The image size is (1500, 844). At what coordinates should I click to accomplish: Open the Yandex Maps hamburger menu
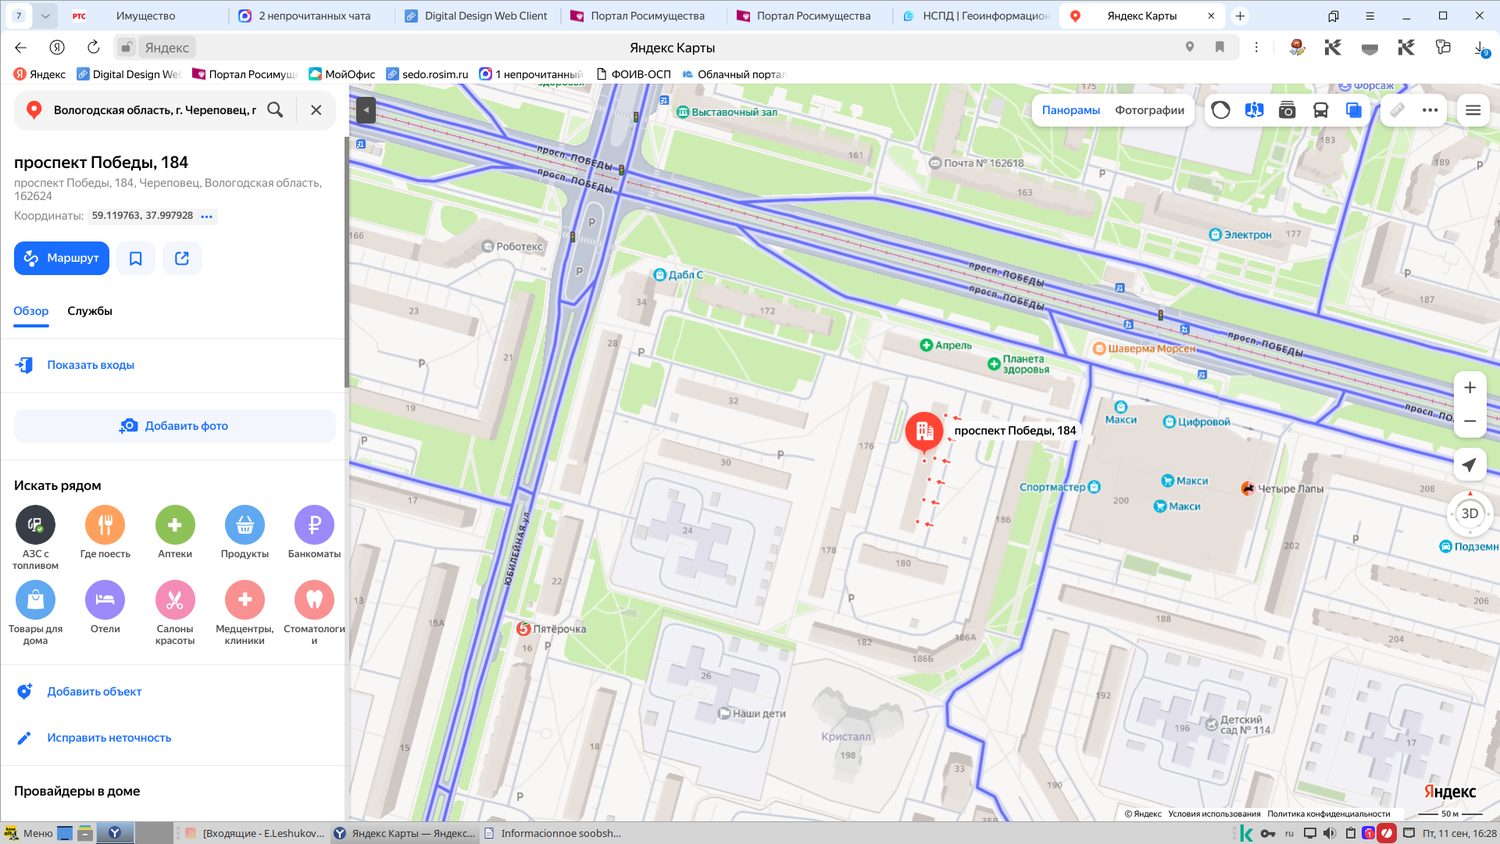click(1473, 110)
